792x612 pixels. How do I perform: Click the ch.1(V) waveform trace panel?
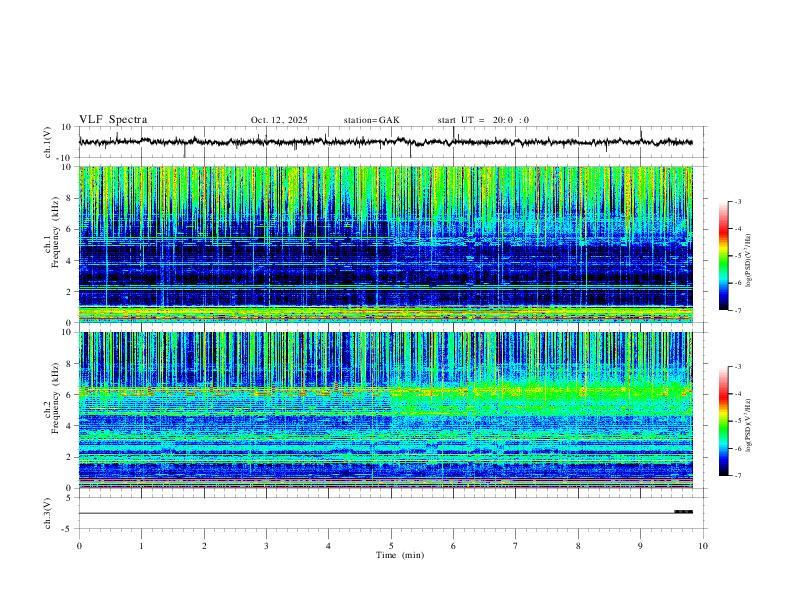386,142
